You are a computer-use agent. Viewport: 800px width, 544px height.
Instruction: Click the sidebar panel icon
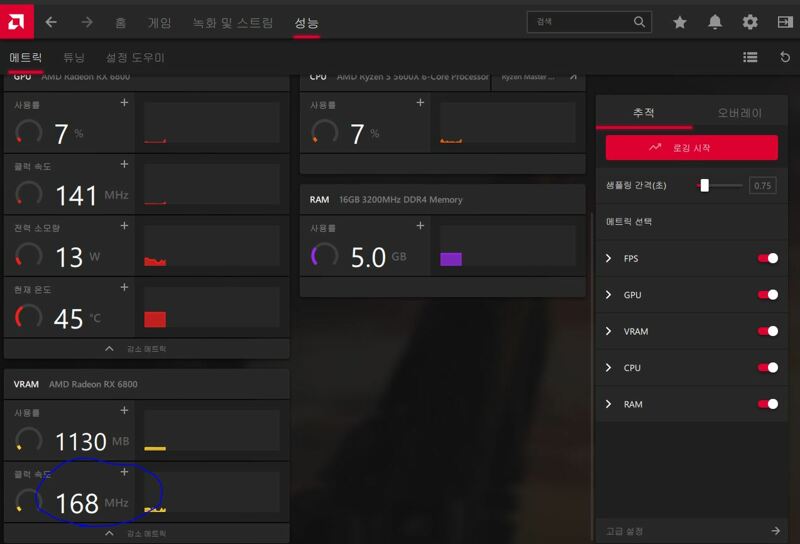[785, 22]
